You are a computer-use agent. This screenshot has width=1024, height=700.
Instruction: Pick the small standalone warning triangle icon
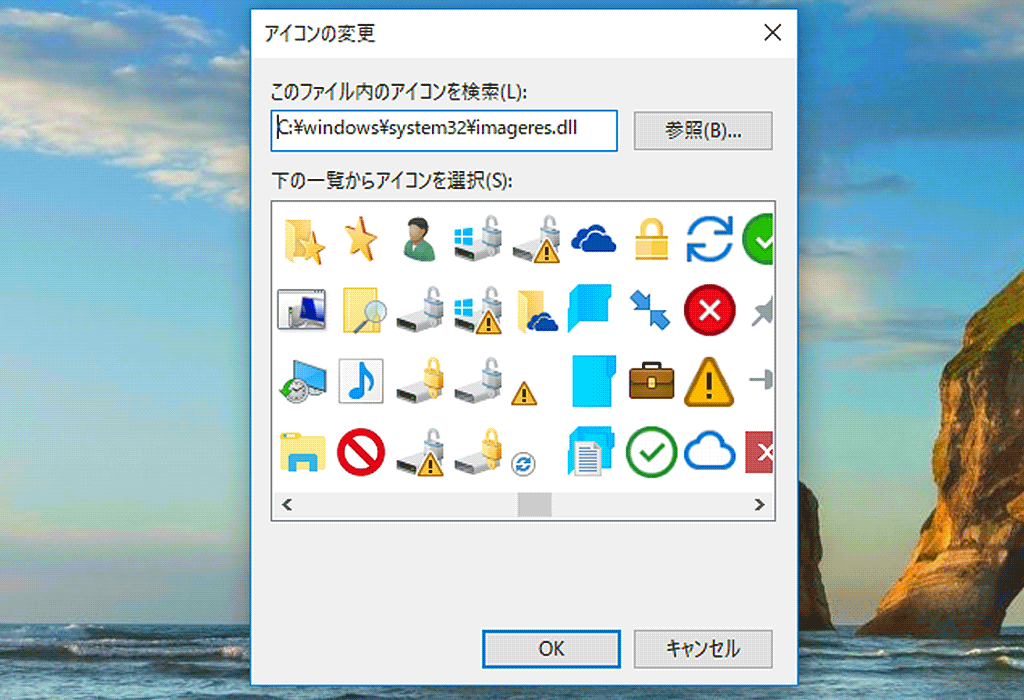pos(524,394)
